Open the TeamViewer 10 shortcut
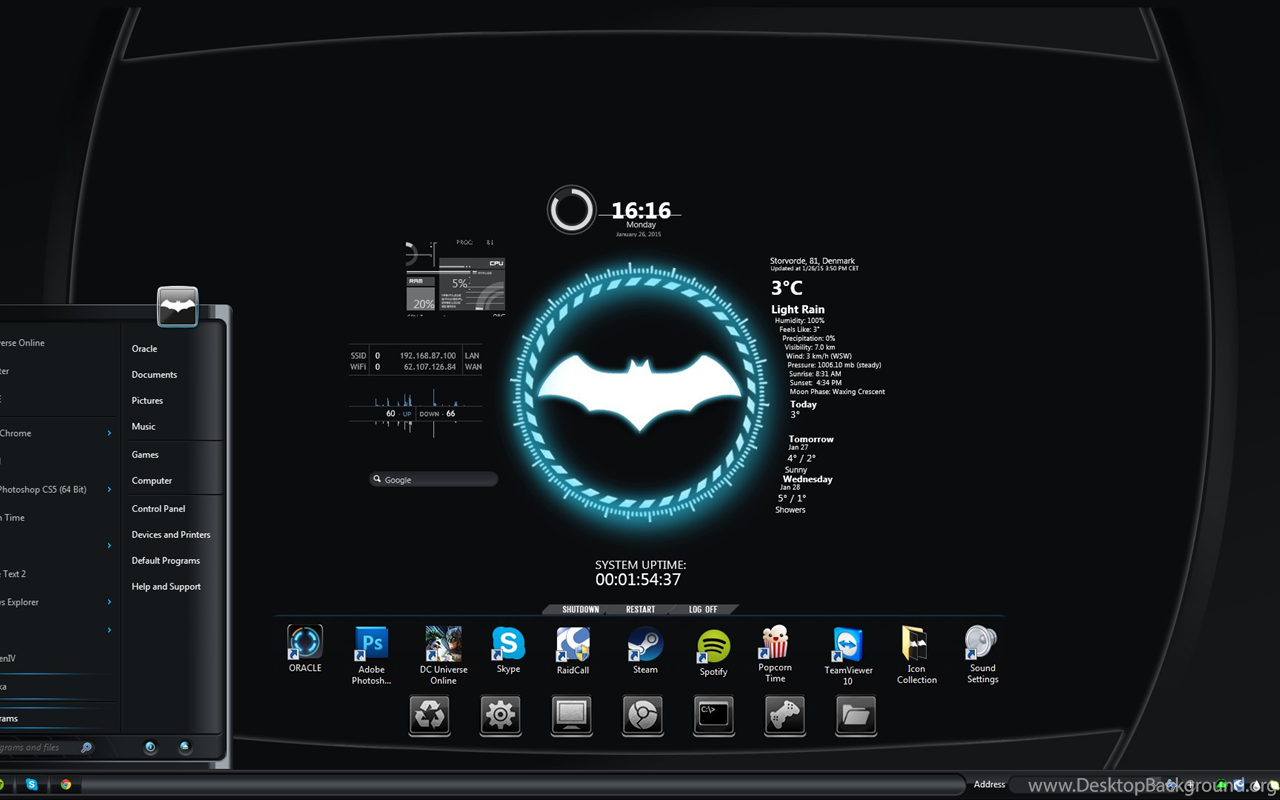The width and height of the screenshot is (1280, 800). [x=848, y=656]
